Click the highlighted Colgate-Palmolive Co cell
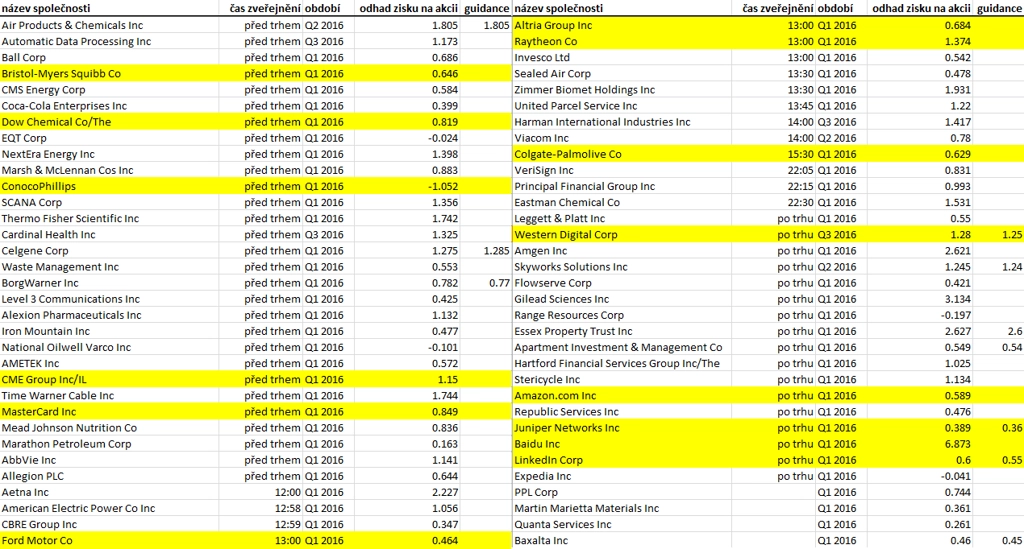1024x549 pixels. coord(622,154)
